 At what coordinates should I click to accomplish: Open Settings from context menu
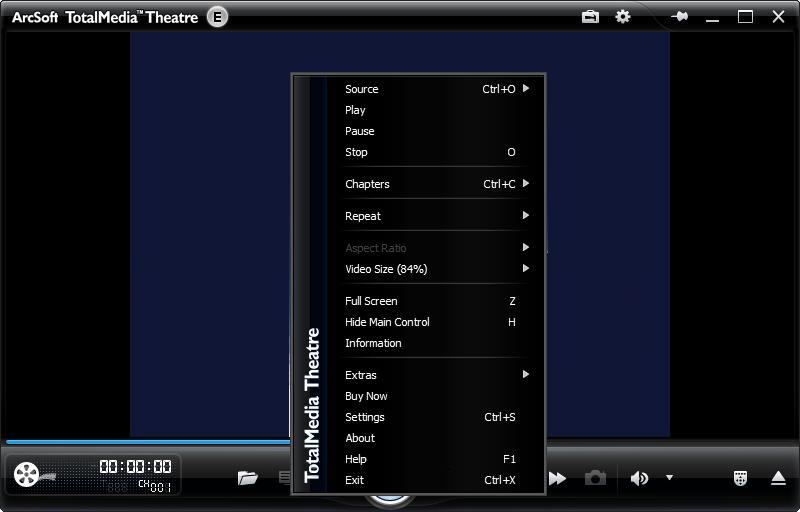point(437,417)
